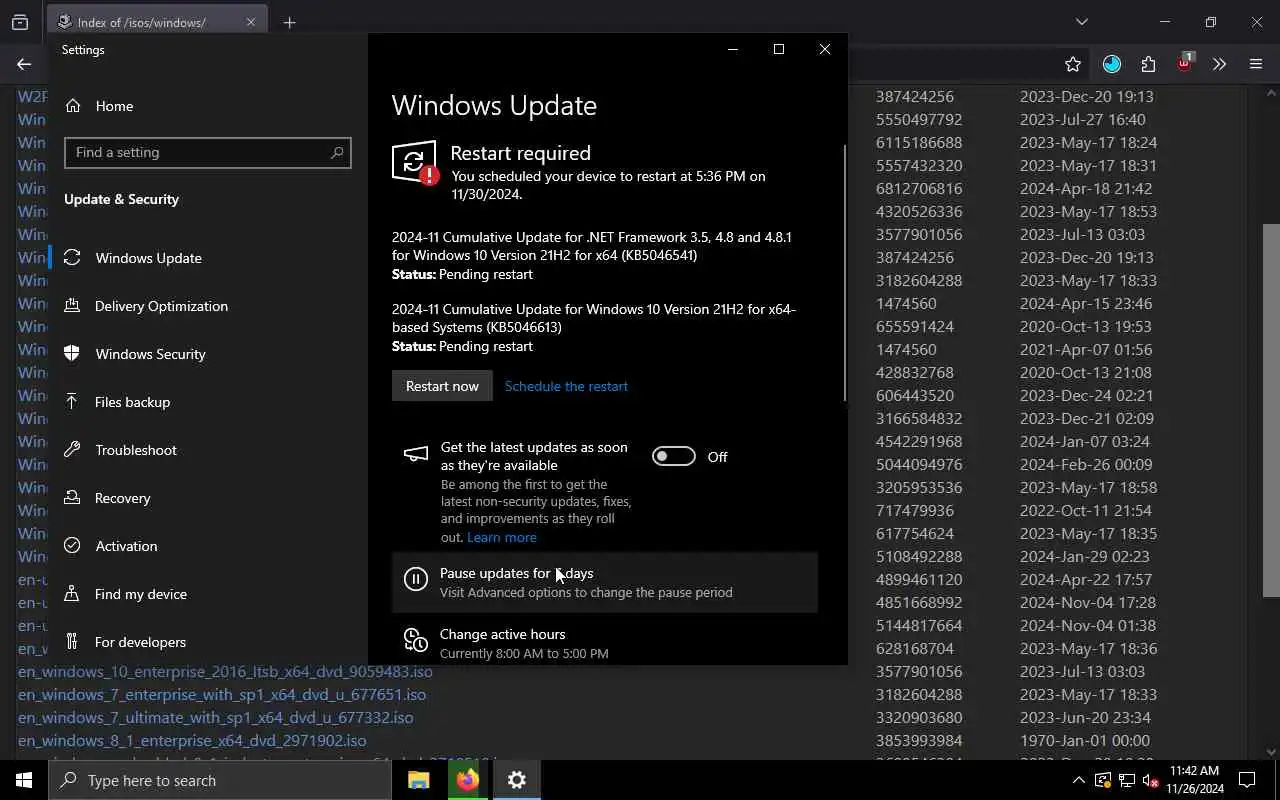Open en_windows_10_enterprise_2016_ltsb ISO link
This screenshot has width=1280, height=800.
[x=225, y=671]
